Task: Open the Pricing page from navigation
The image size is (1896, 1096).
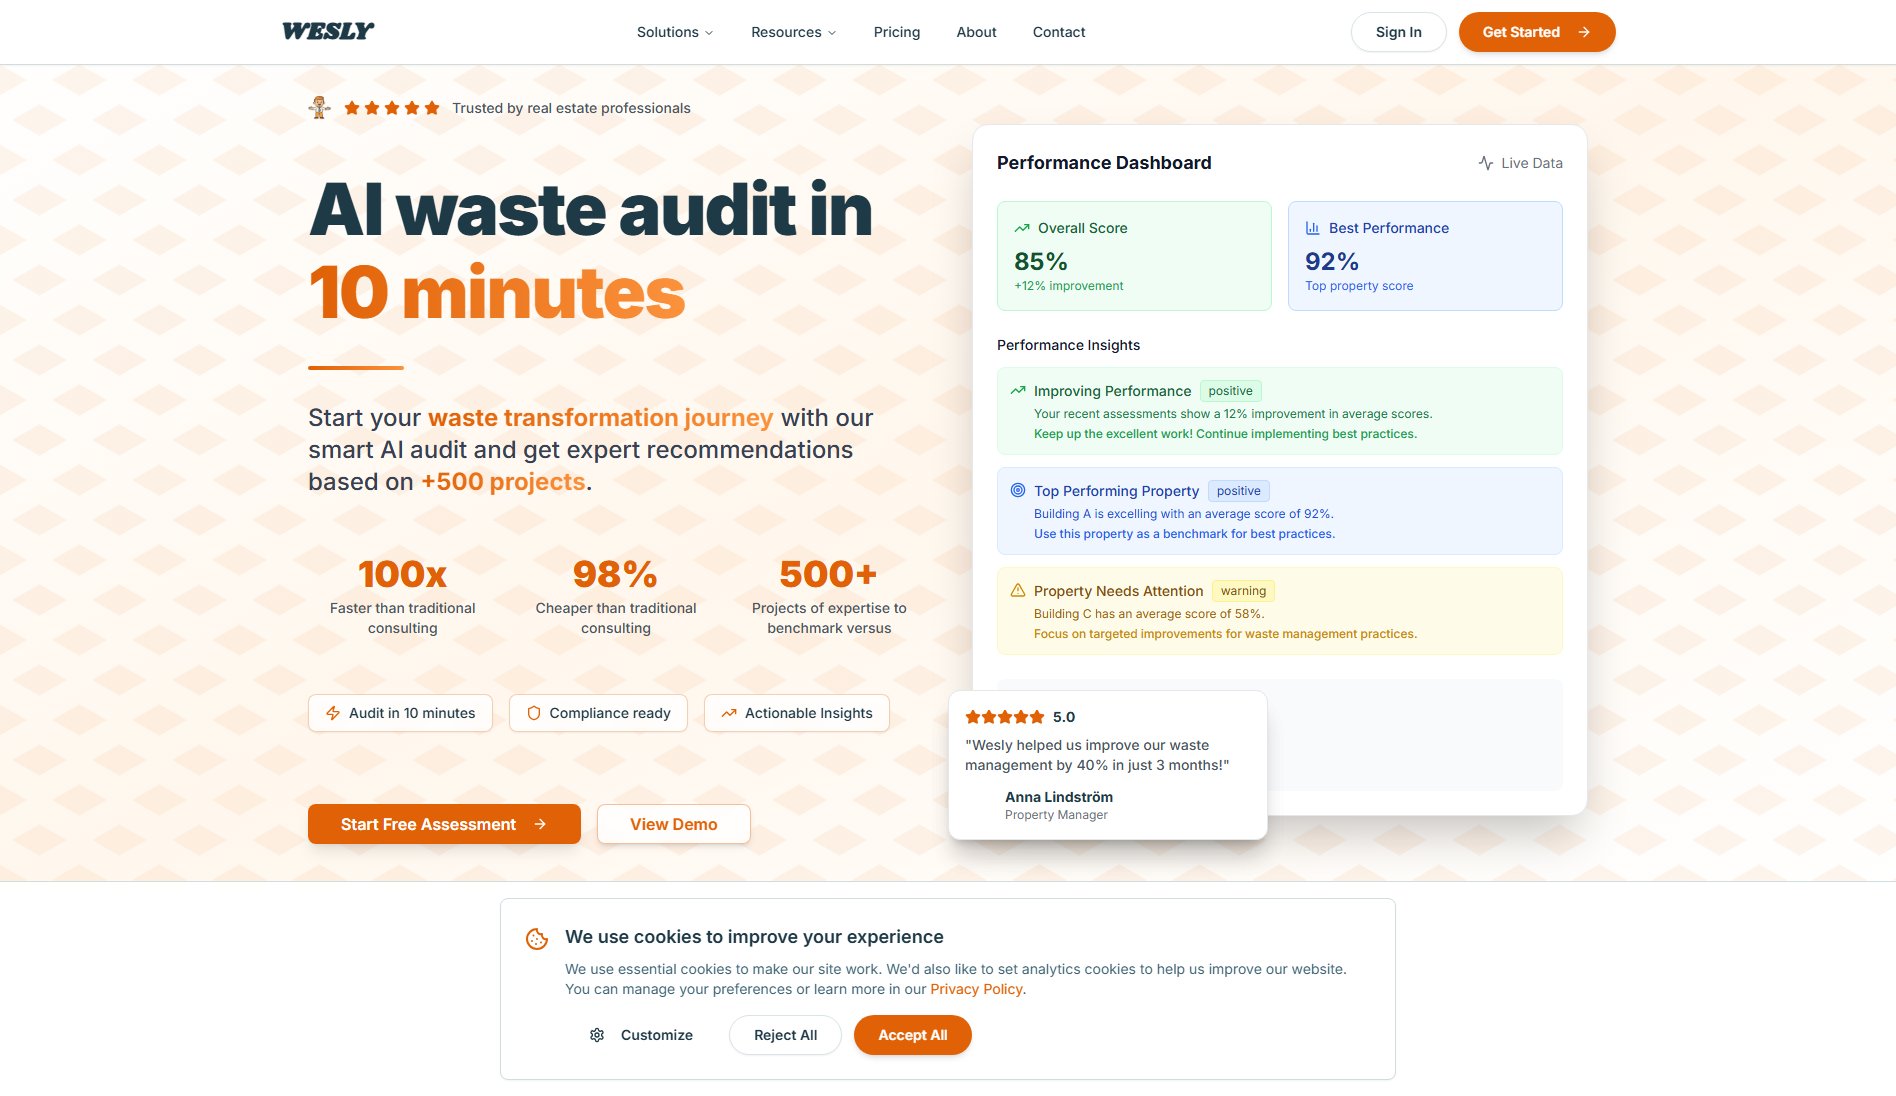Action: point(896,32)
